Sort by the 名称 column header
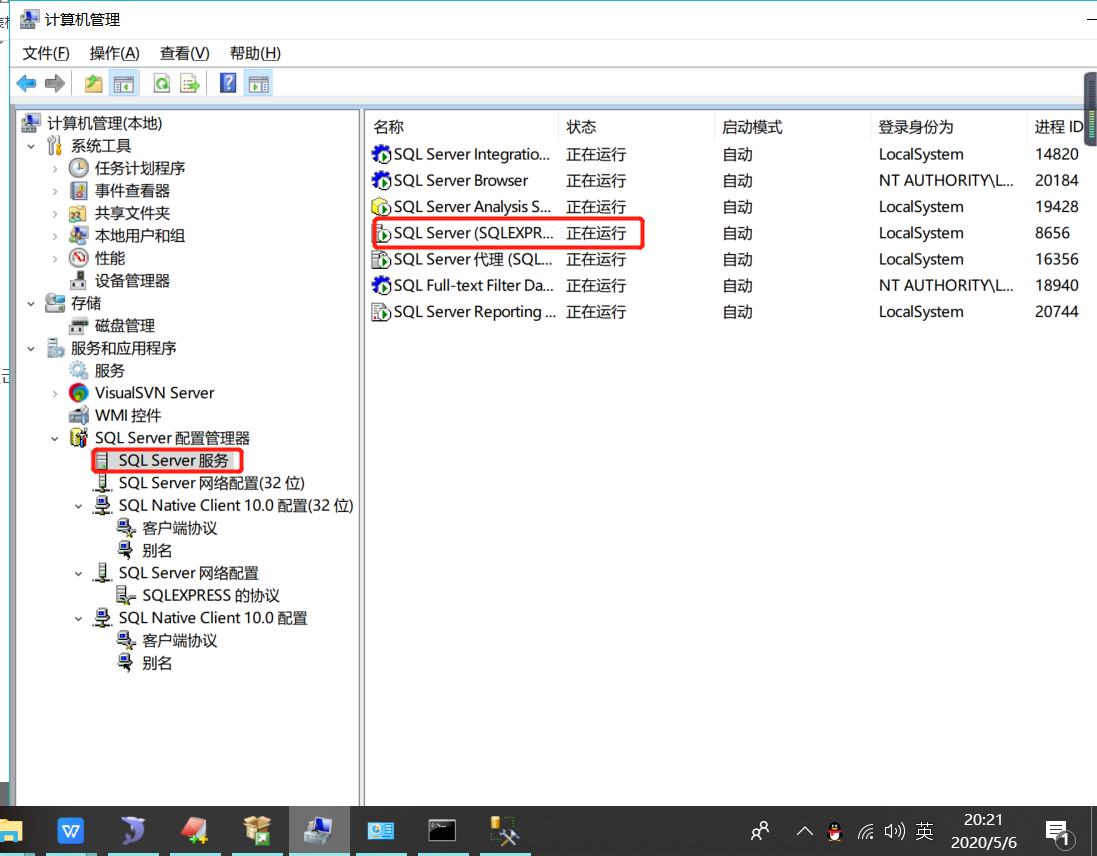The height and width of the screenshot is (856, 1097). pos(462,127)
